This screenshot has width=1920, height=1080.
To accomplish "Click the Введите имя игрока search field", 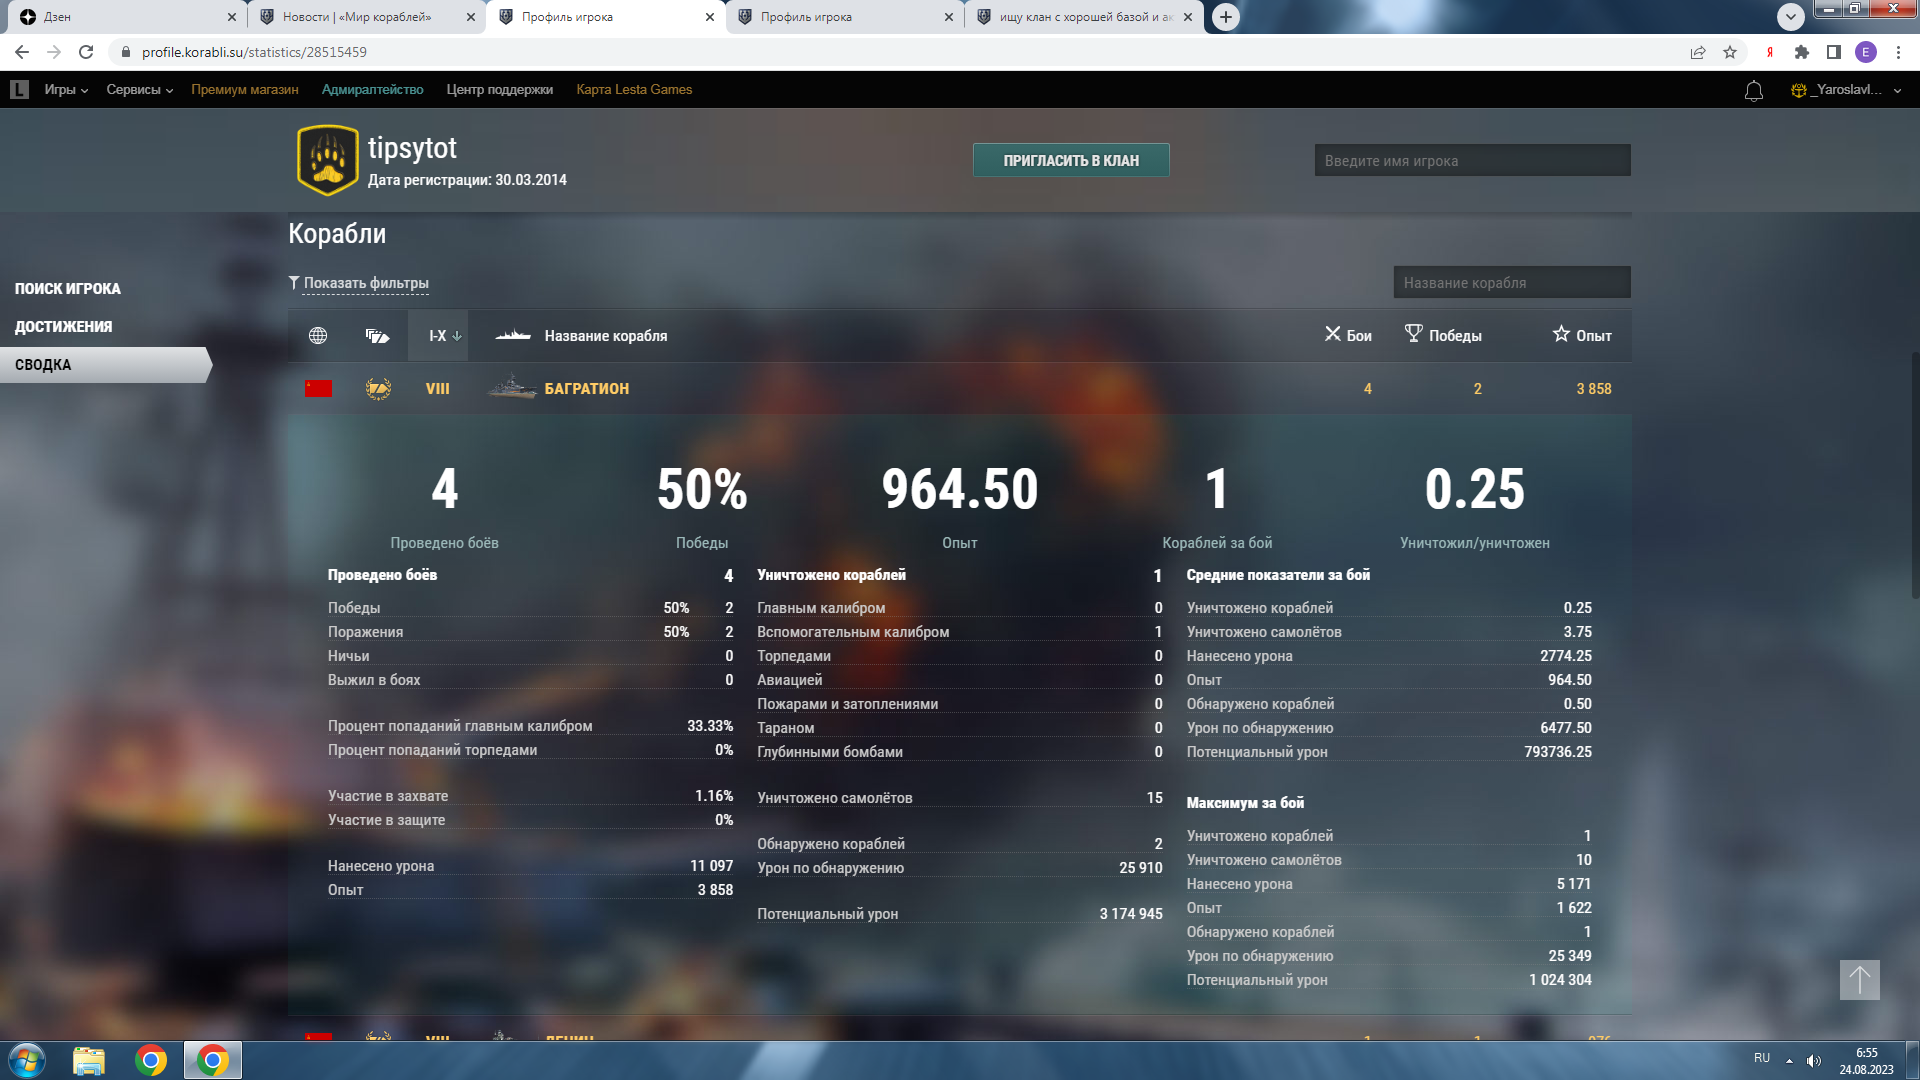I will pos(1472,161).
